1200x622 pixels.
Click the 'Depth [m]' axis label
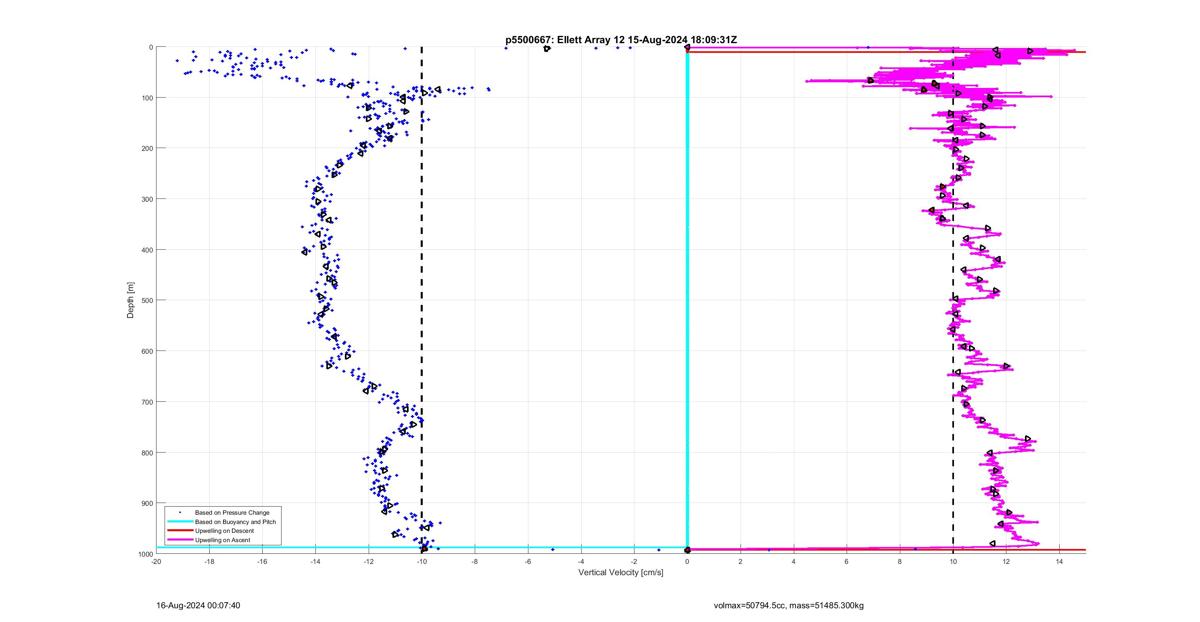[131, 300]
